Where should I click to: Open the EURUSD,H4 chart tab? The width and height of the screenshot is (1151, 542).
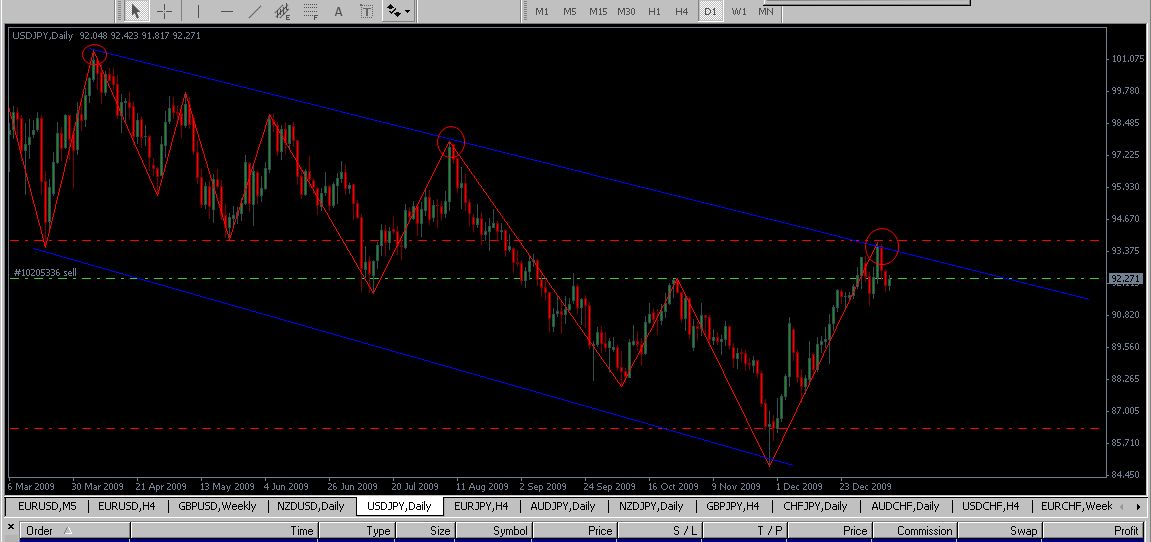[125, 506]
